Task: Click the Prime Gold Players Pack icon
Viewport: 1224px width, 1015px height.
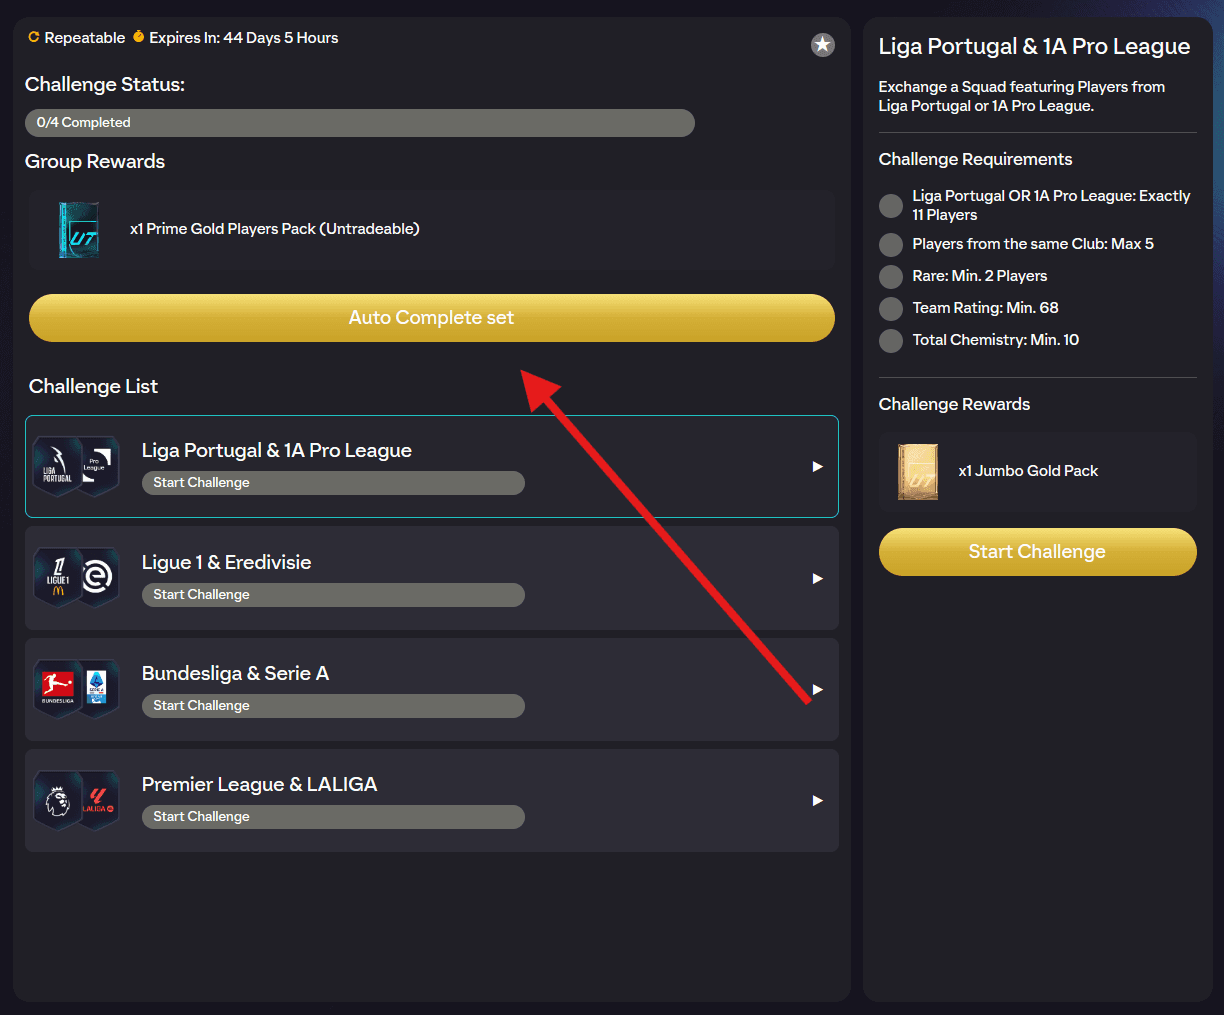Action: pos(79,230)
